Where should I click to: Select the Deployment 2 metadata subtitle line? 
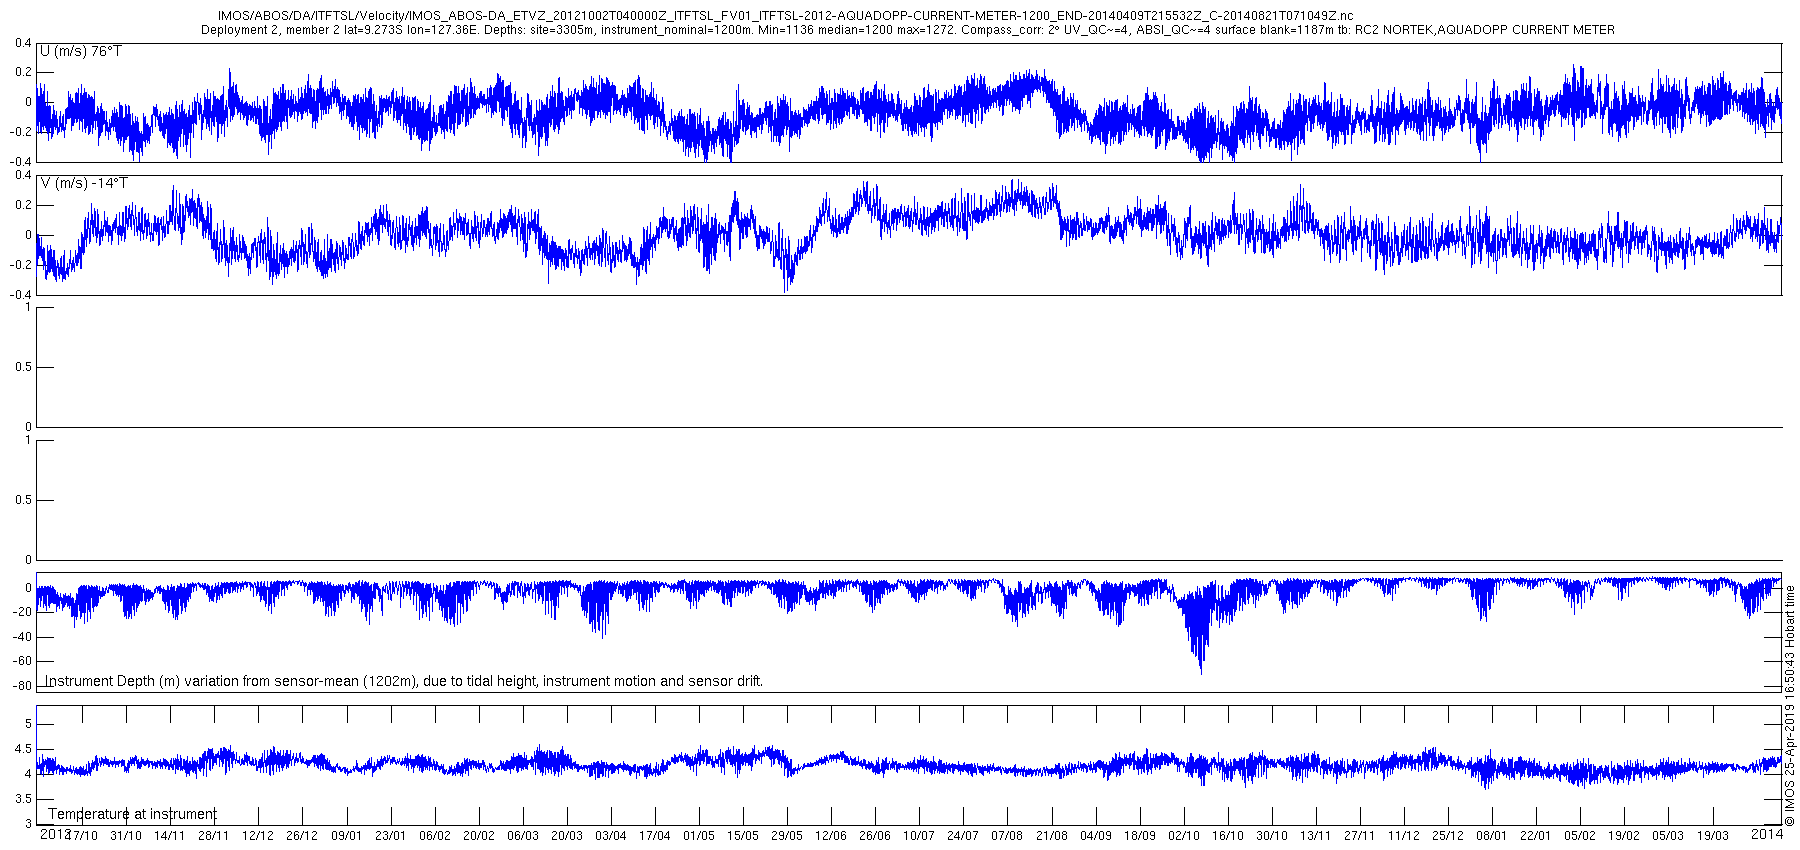[908, 30]
